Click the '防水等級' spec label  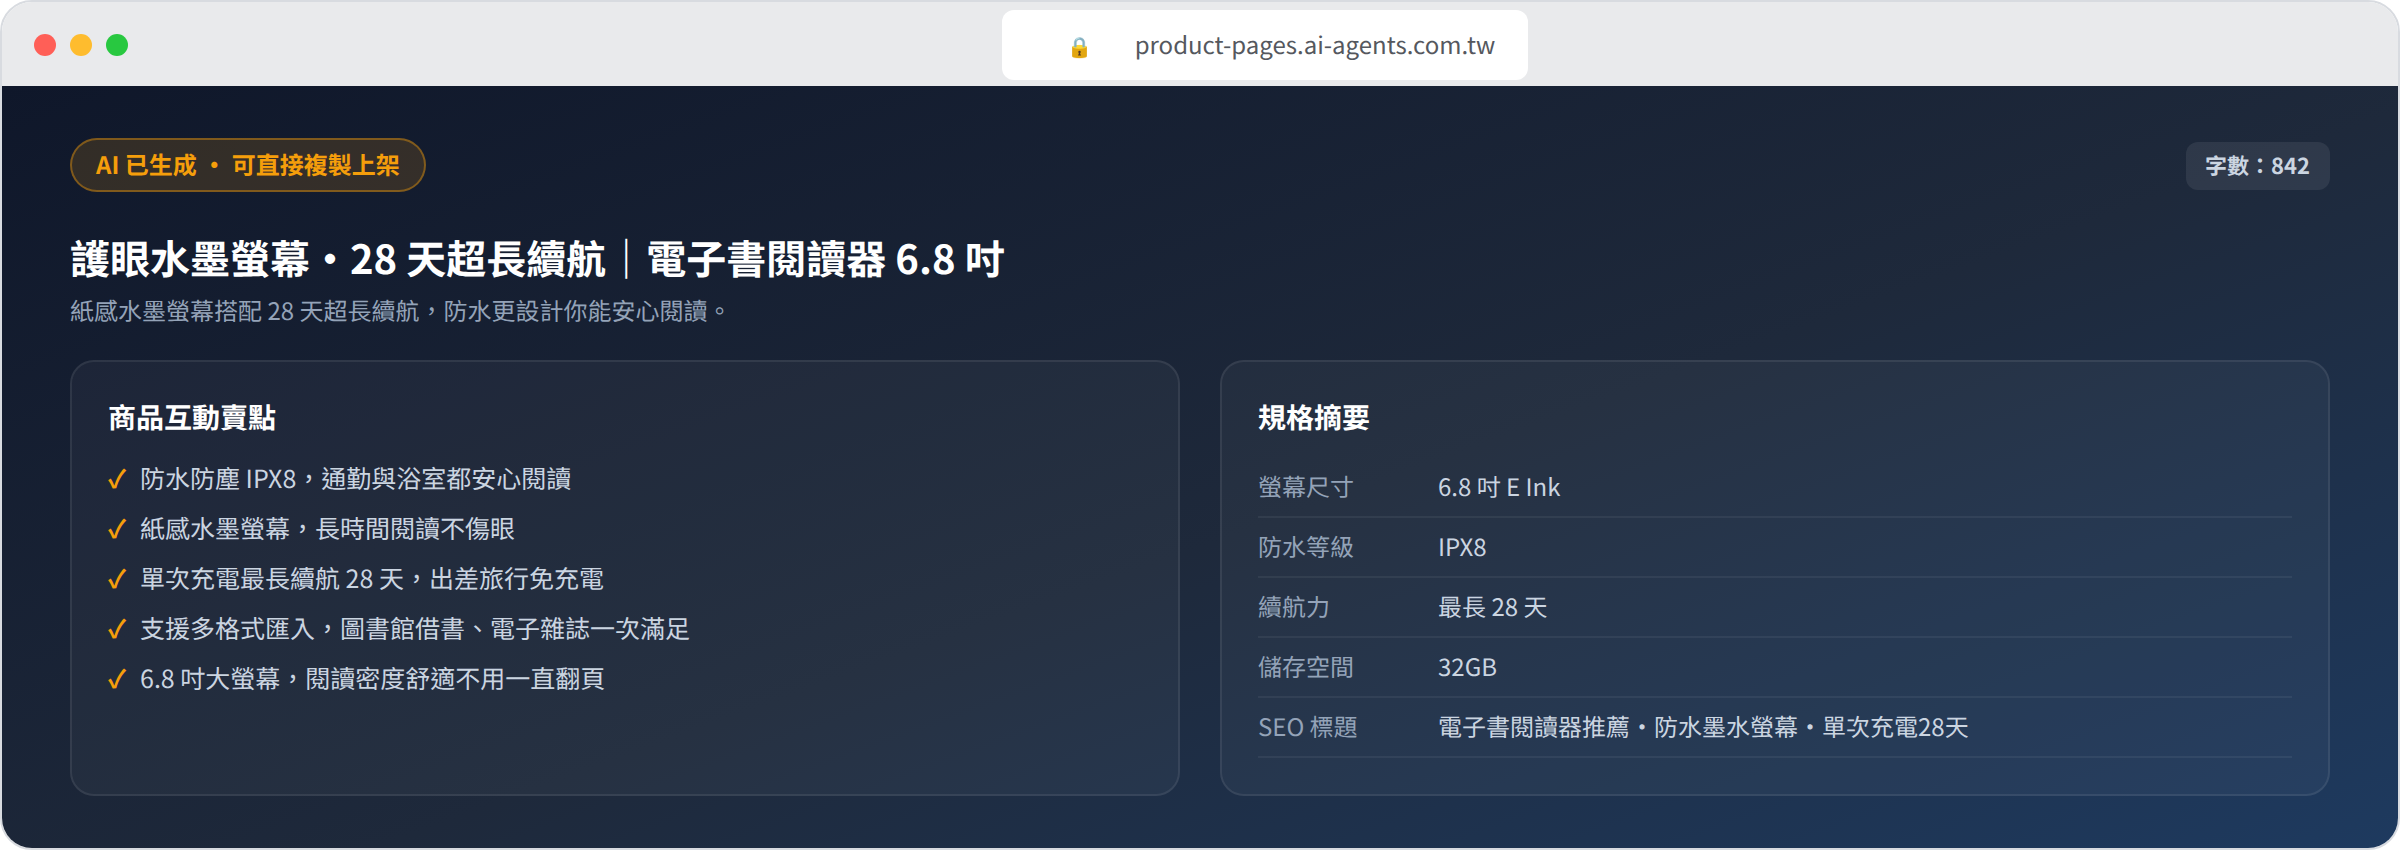click(1306, 548)
